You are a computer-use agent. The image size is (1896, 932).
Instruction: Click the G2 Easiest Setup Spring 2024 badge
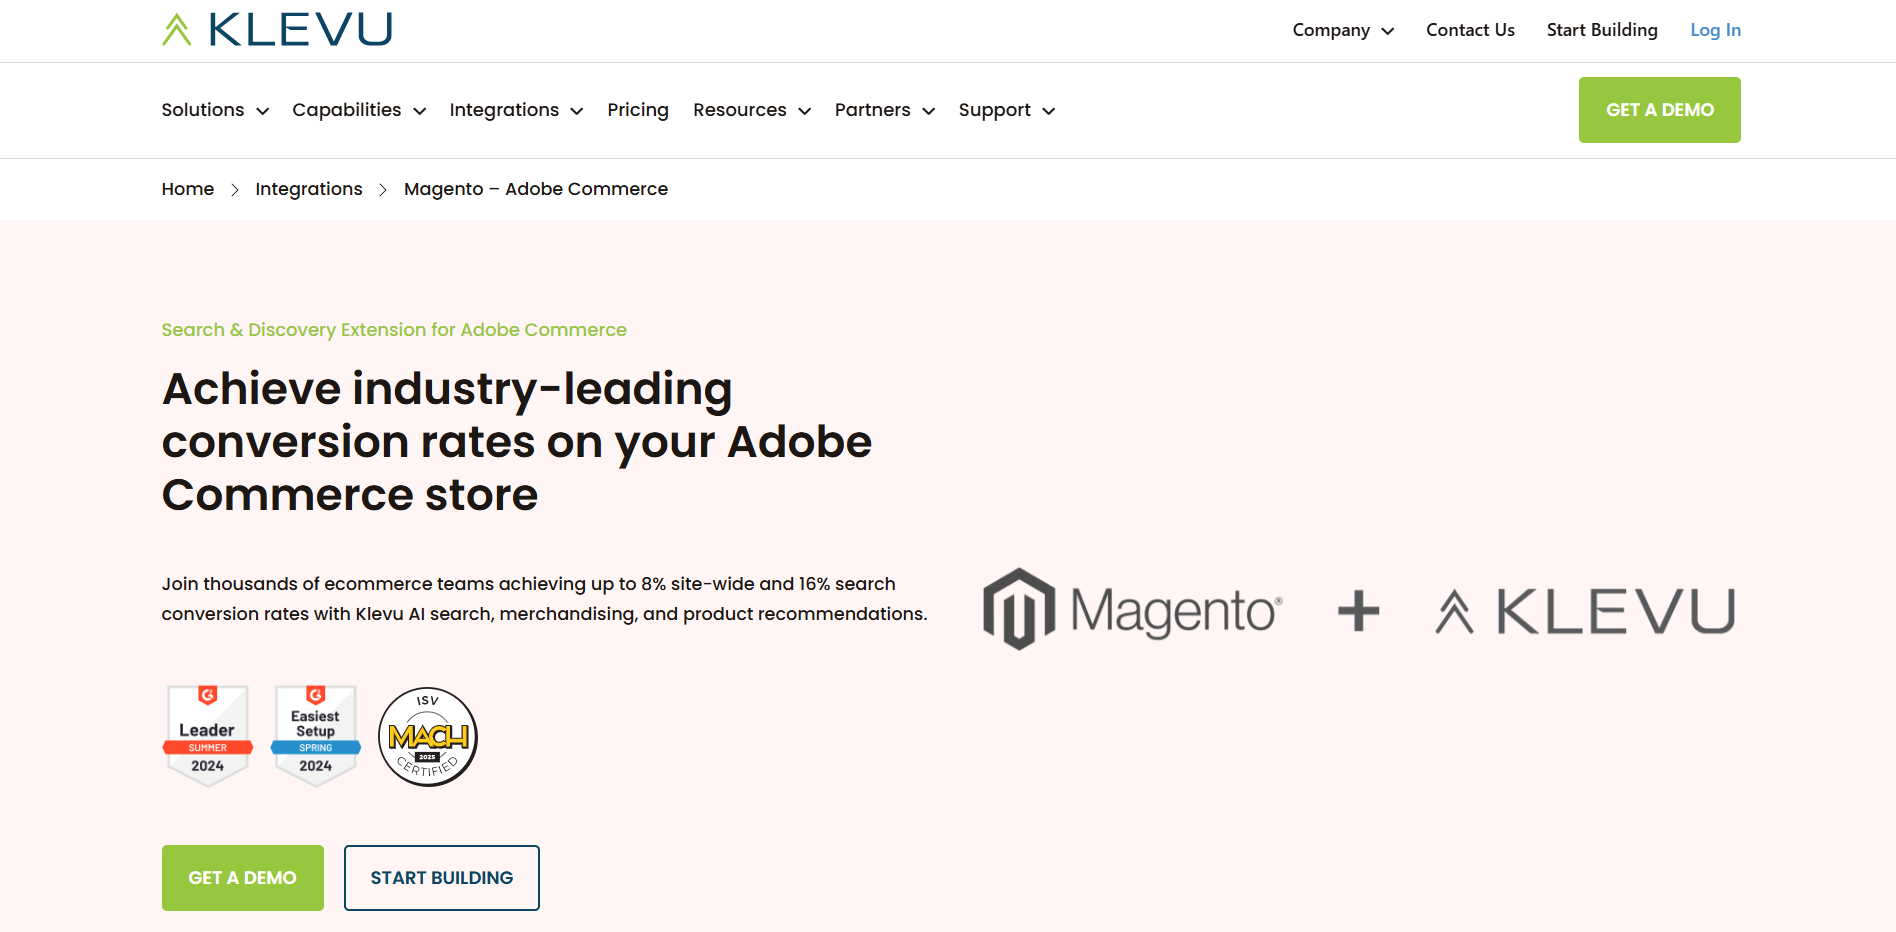[x=315, y=736]
